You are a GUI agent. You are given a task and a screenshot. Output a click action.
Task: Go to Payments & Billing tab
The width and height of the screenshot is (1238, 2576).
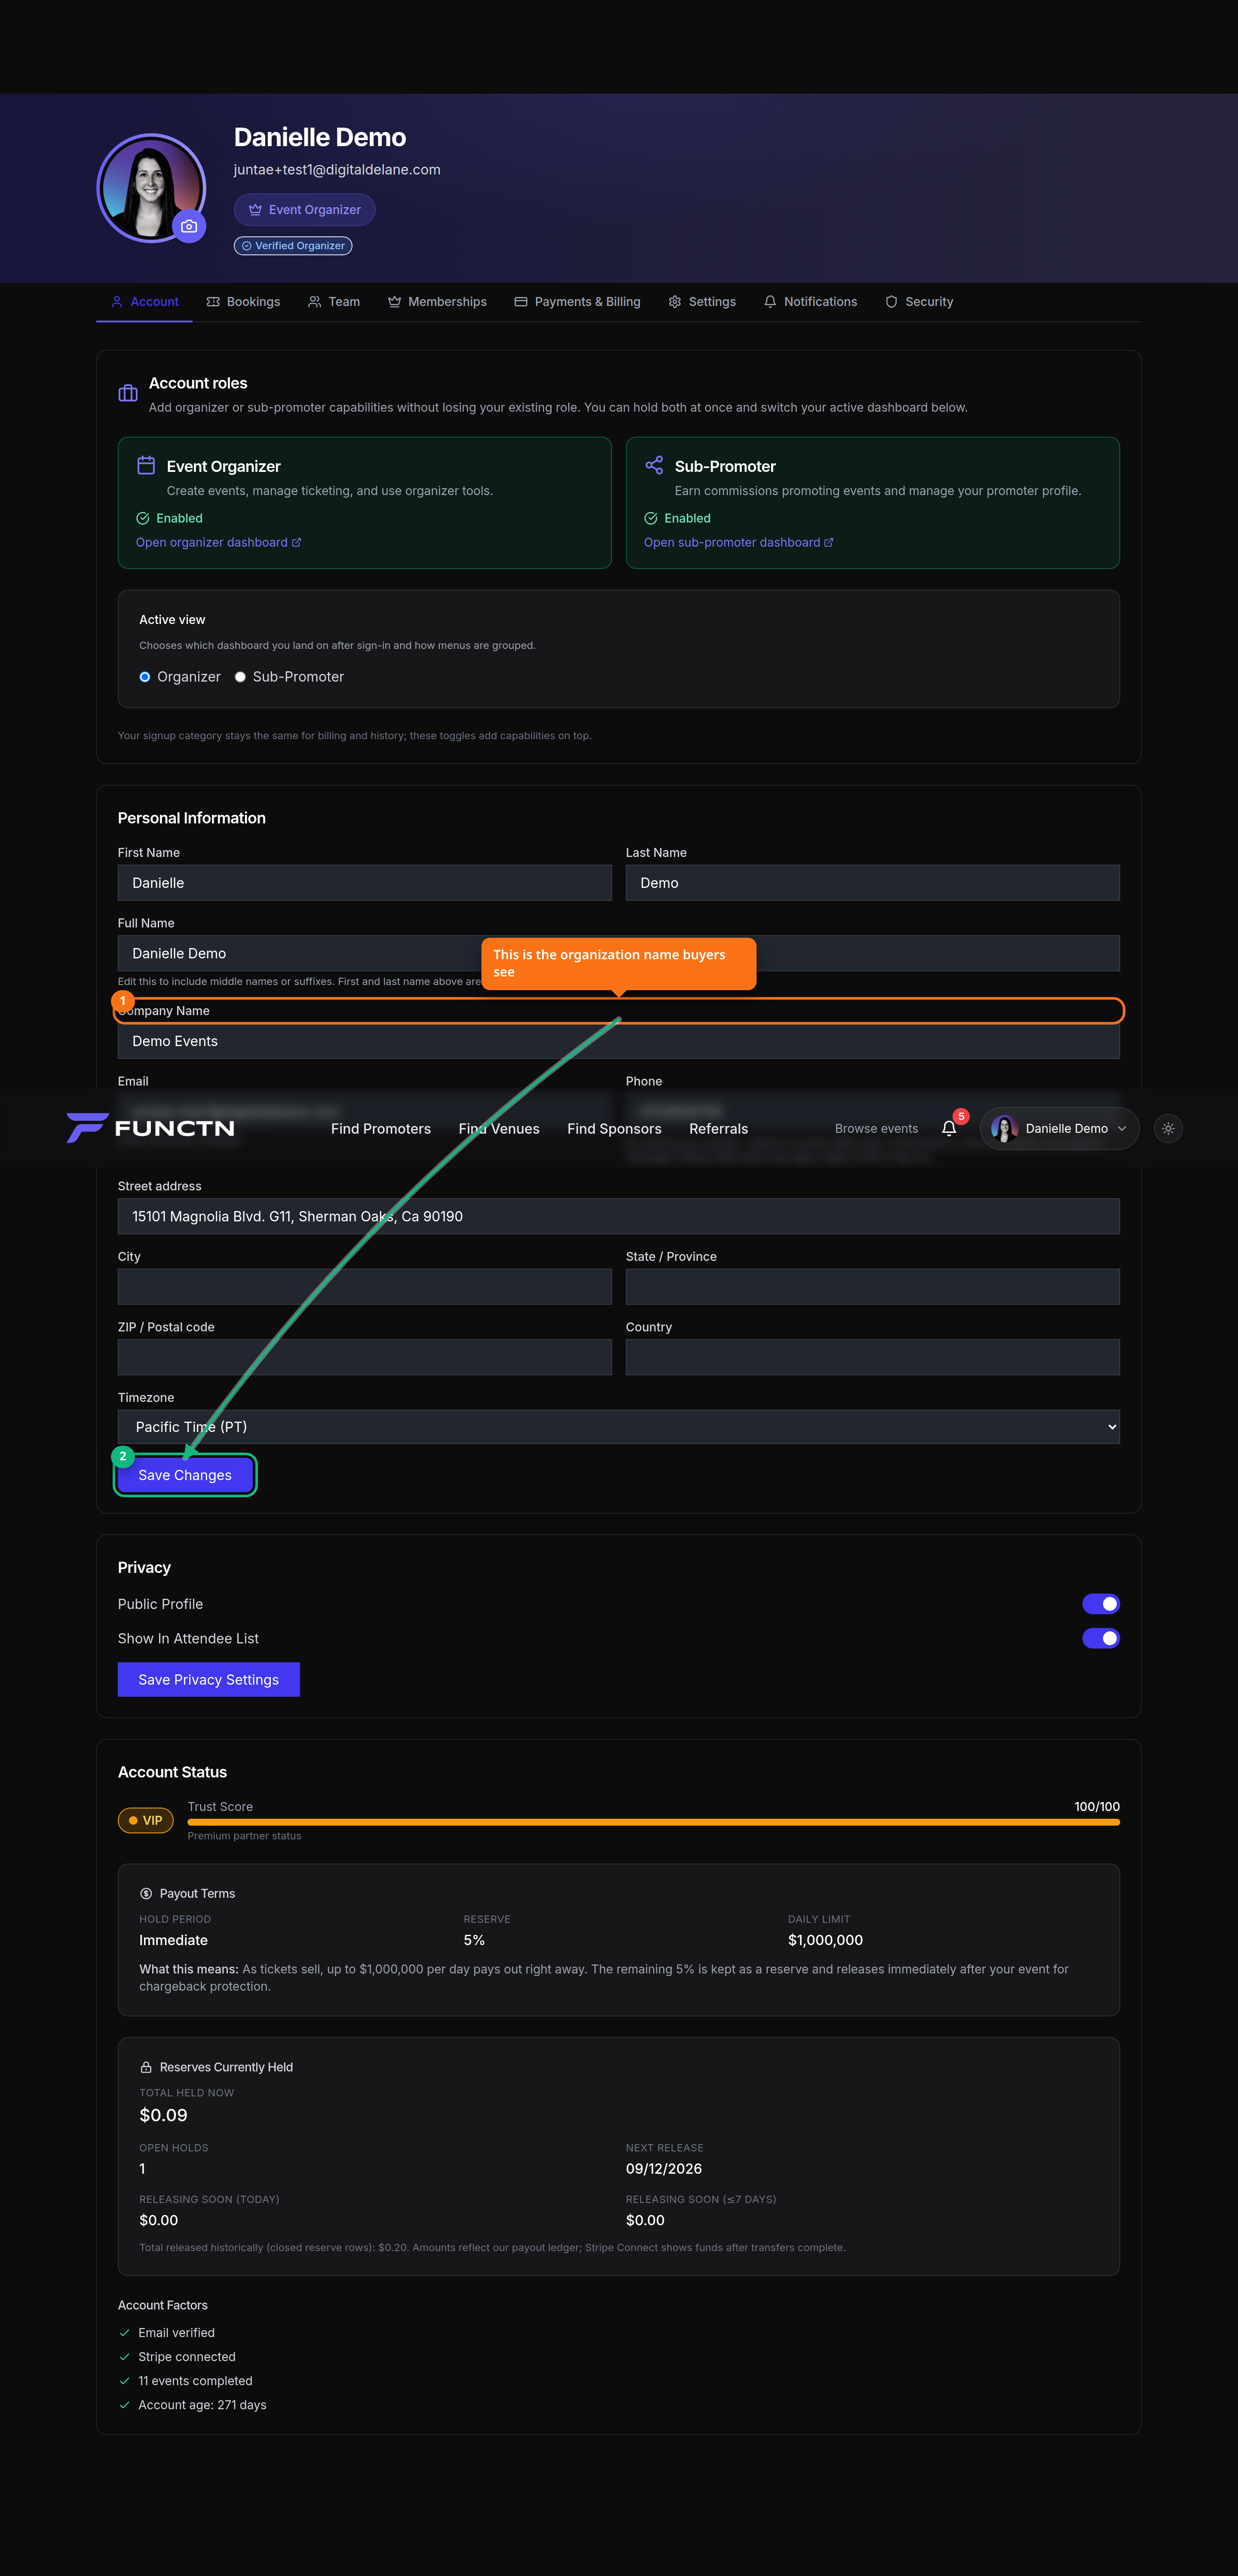pos(577,302)
